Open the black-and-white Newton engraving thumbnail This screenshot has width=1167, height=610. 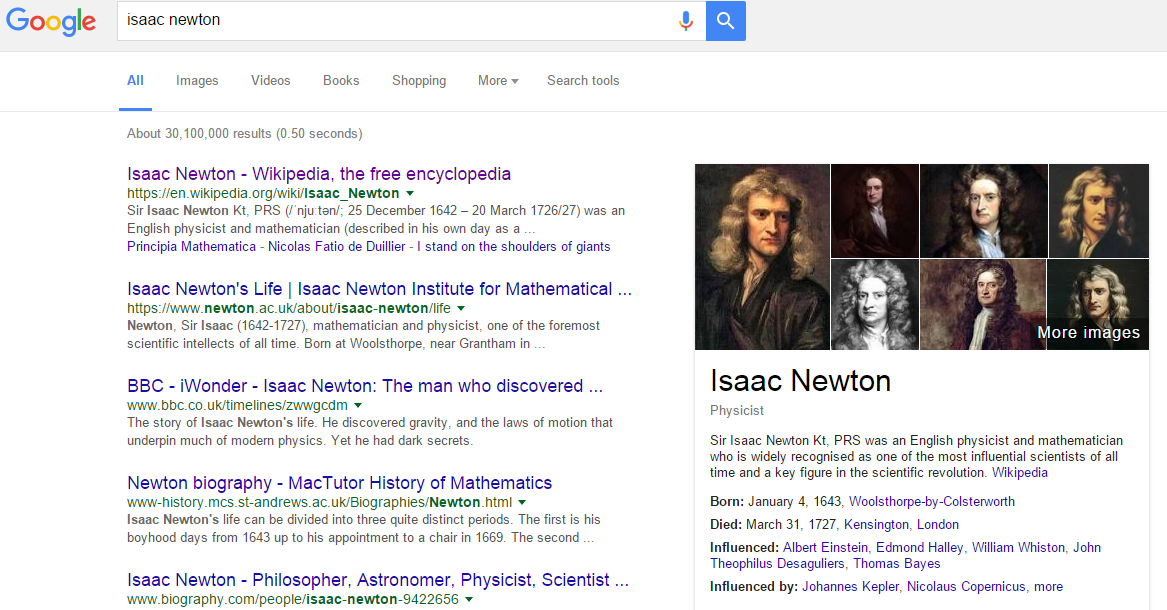coord(875,304)
